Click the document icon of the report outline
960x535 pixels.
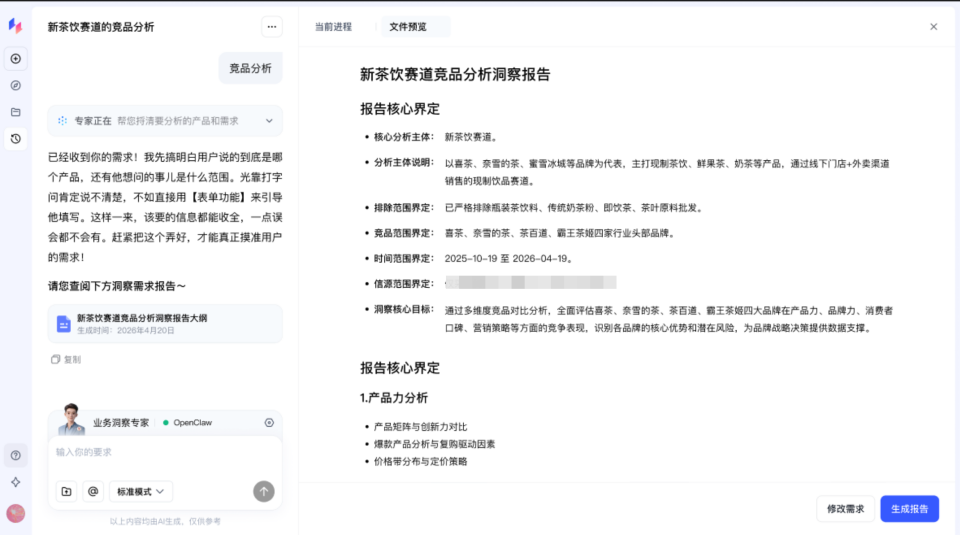pyautogui.click(x=64, y=324)
